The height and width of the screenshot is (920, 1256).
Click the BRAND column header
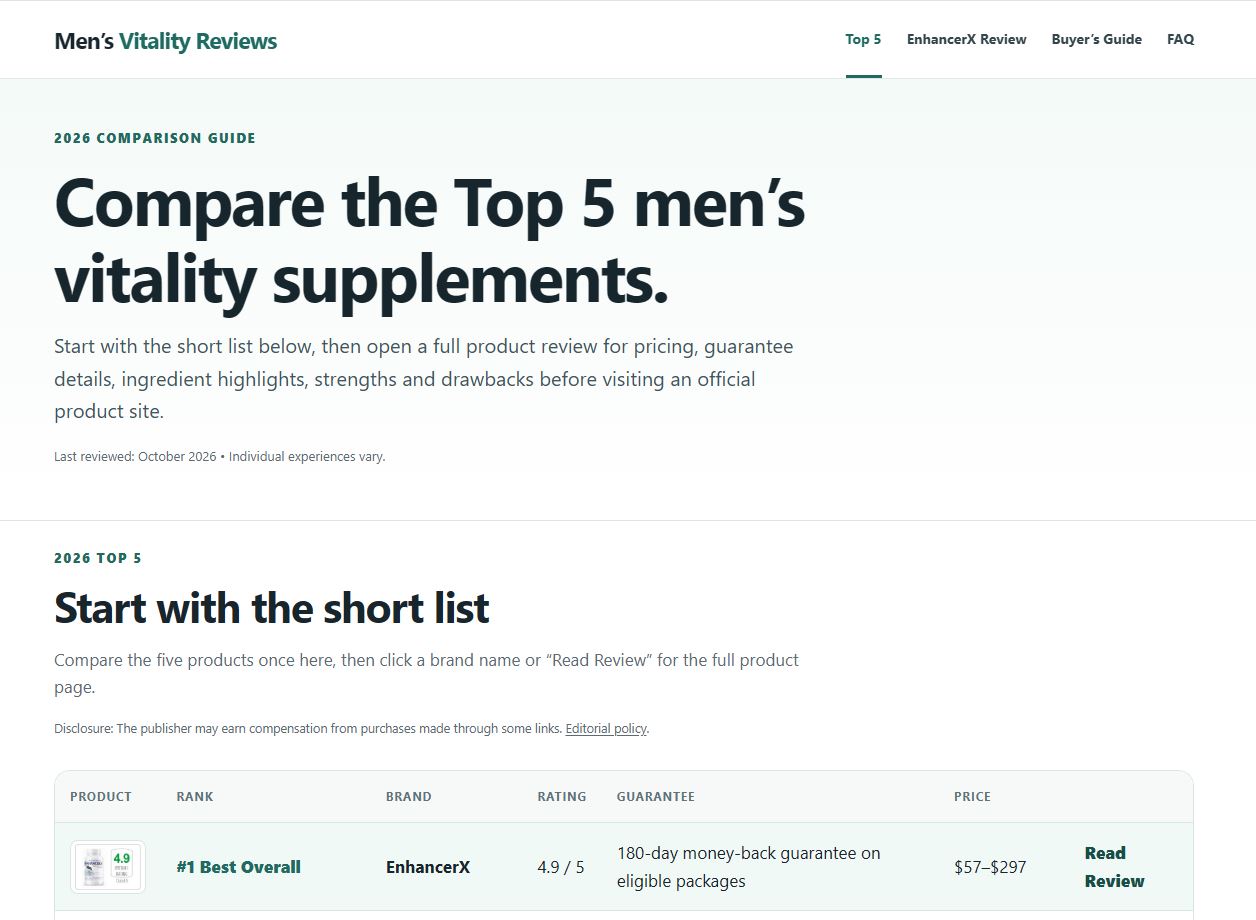tap(409, 797)
